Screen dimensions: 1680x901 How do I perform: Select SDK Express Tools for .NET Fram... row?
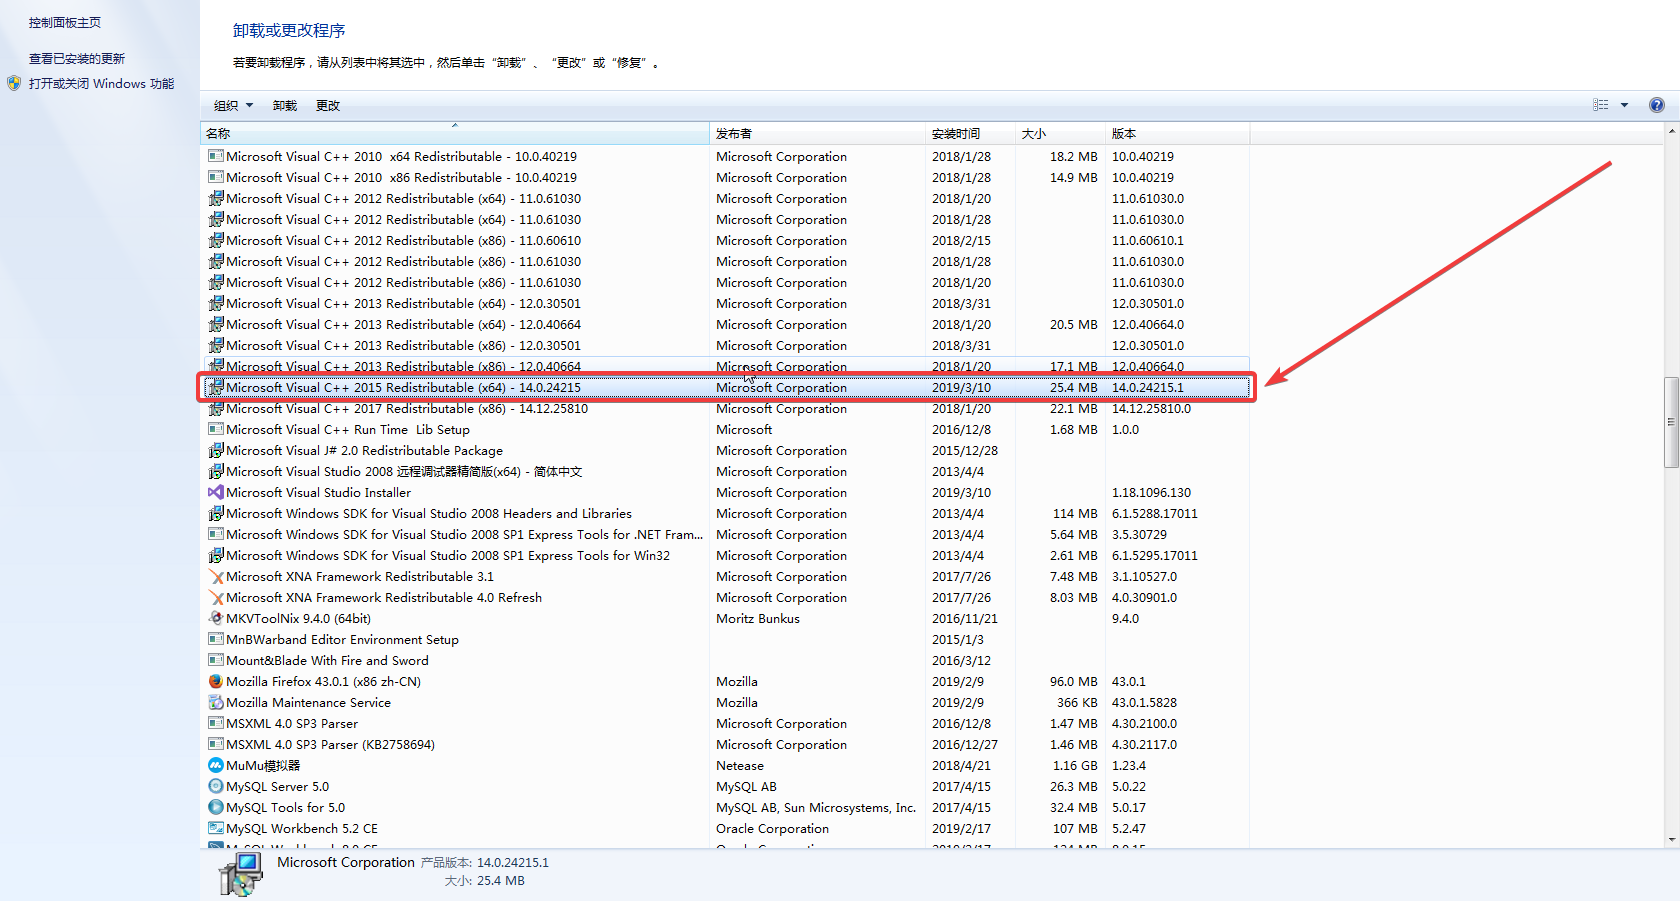tap(726, 534)
